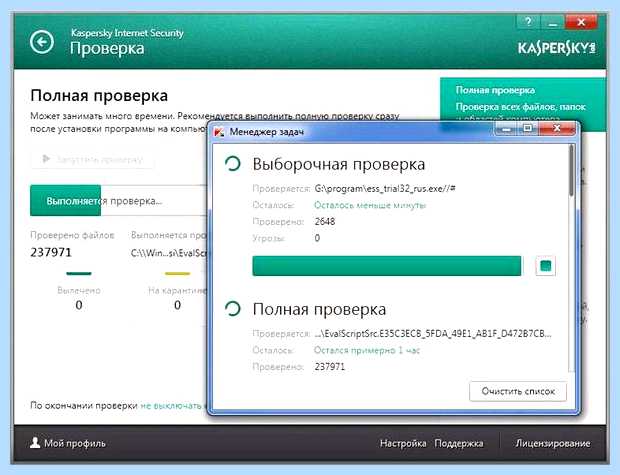Viewport: 620px width, 475px height.
Task: Click the Полная проверка main page heading
Action: 99,96
